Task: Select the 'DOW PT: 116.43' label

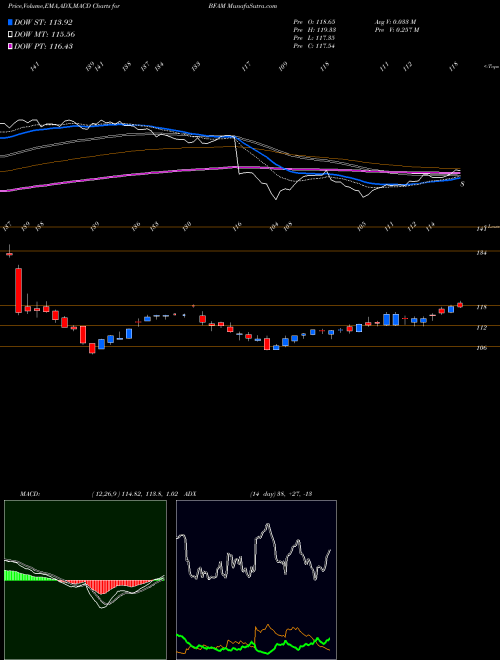Action: coord(43,46)
